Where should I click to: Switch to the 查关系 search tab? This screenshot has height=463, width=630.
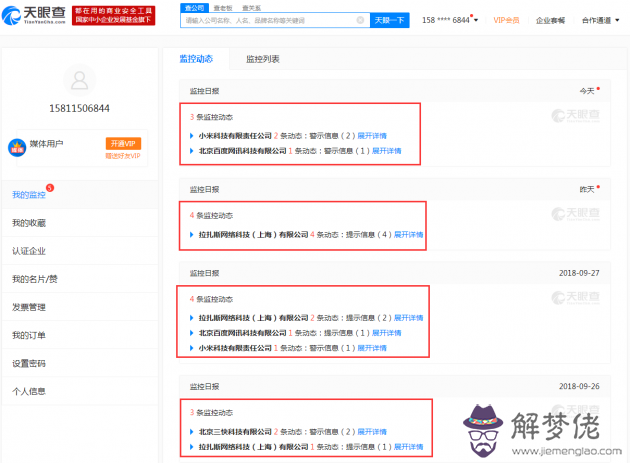[252, 8]
